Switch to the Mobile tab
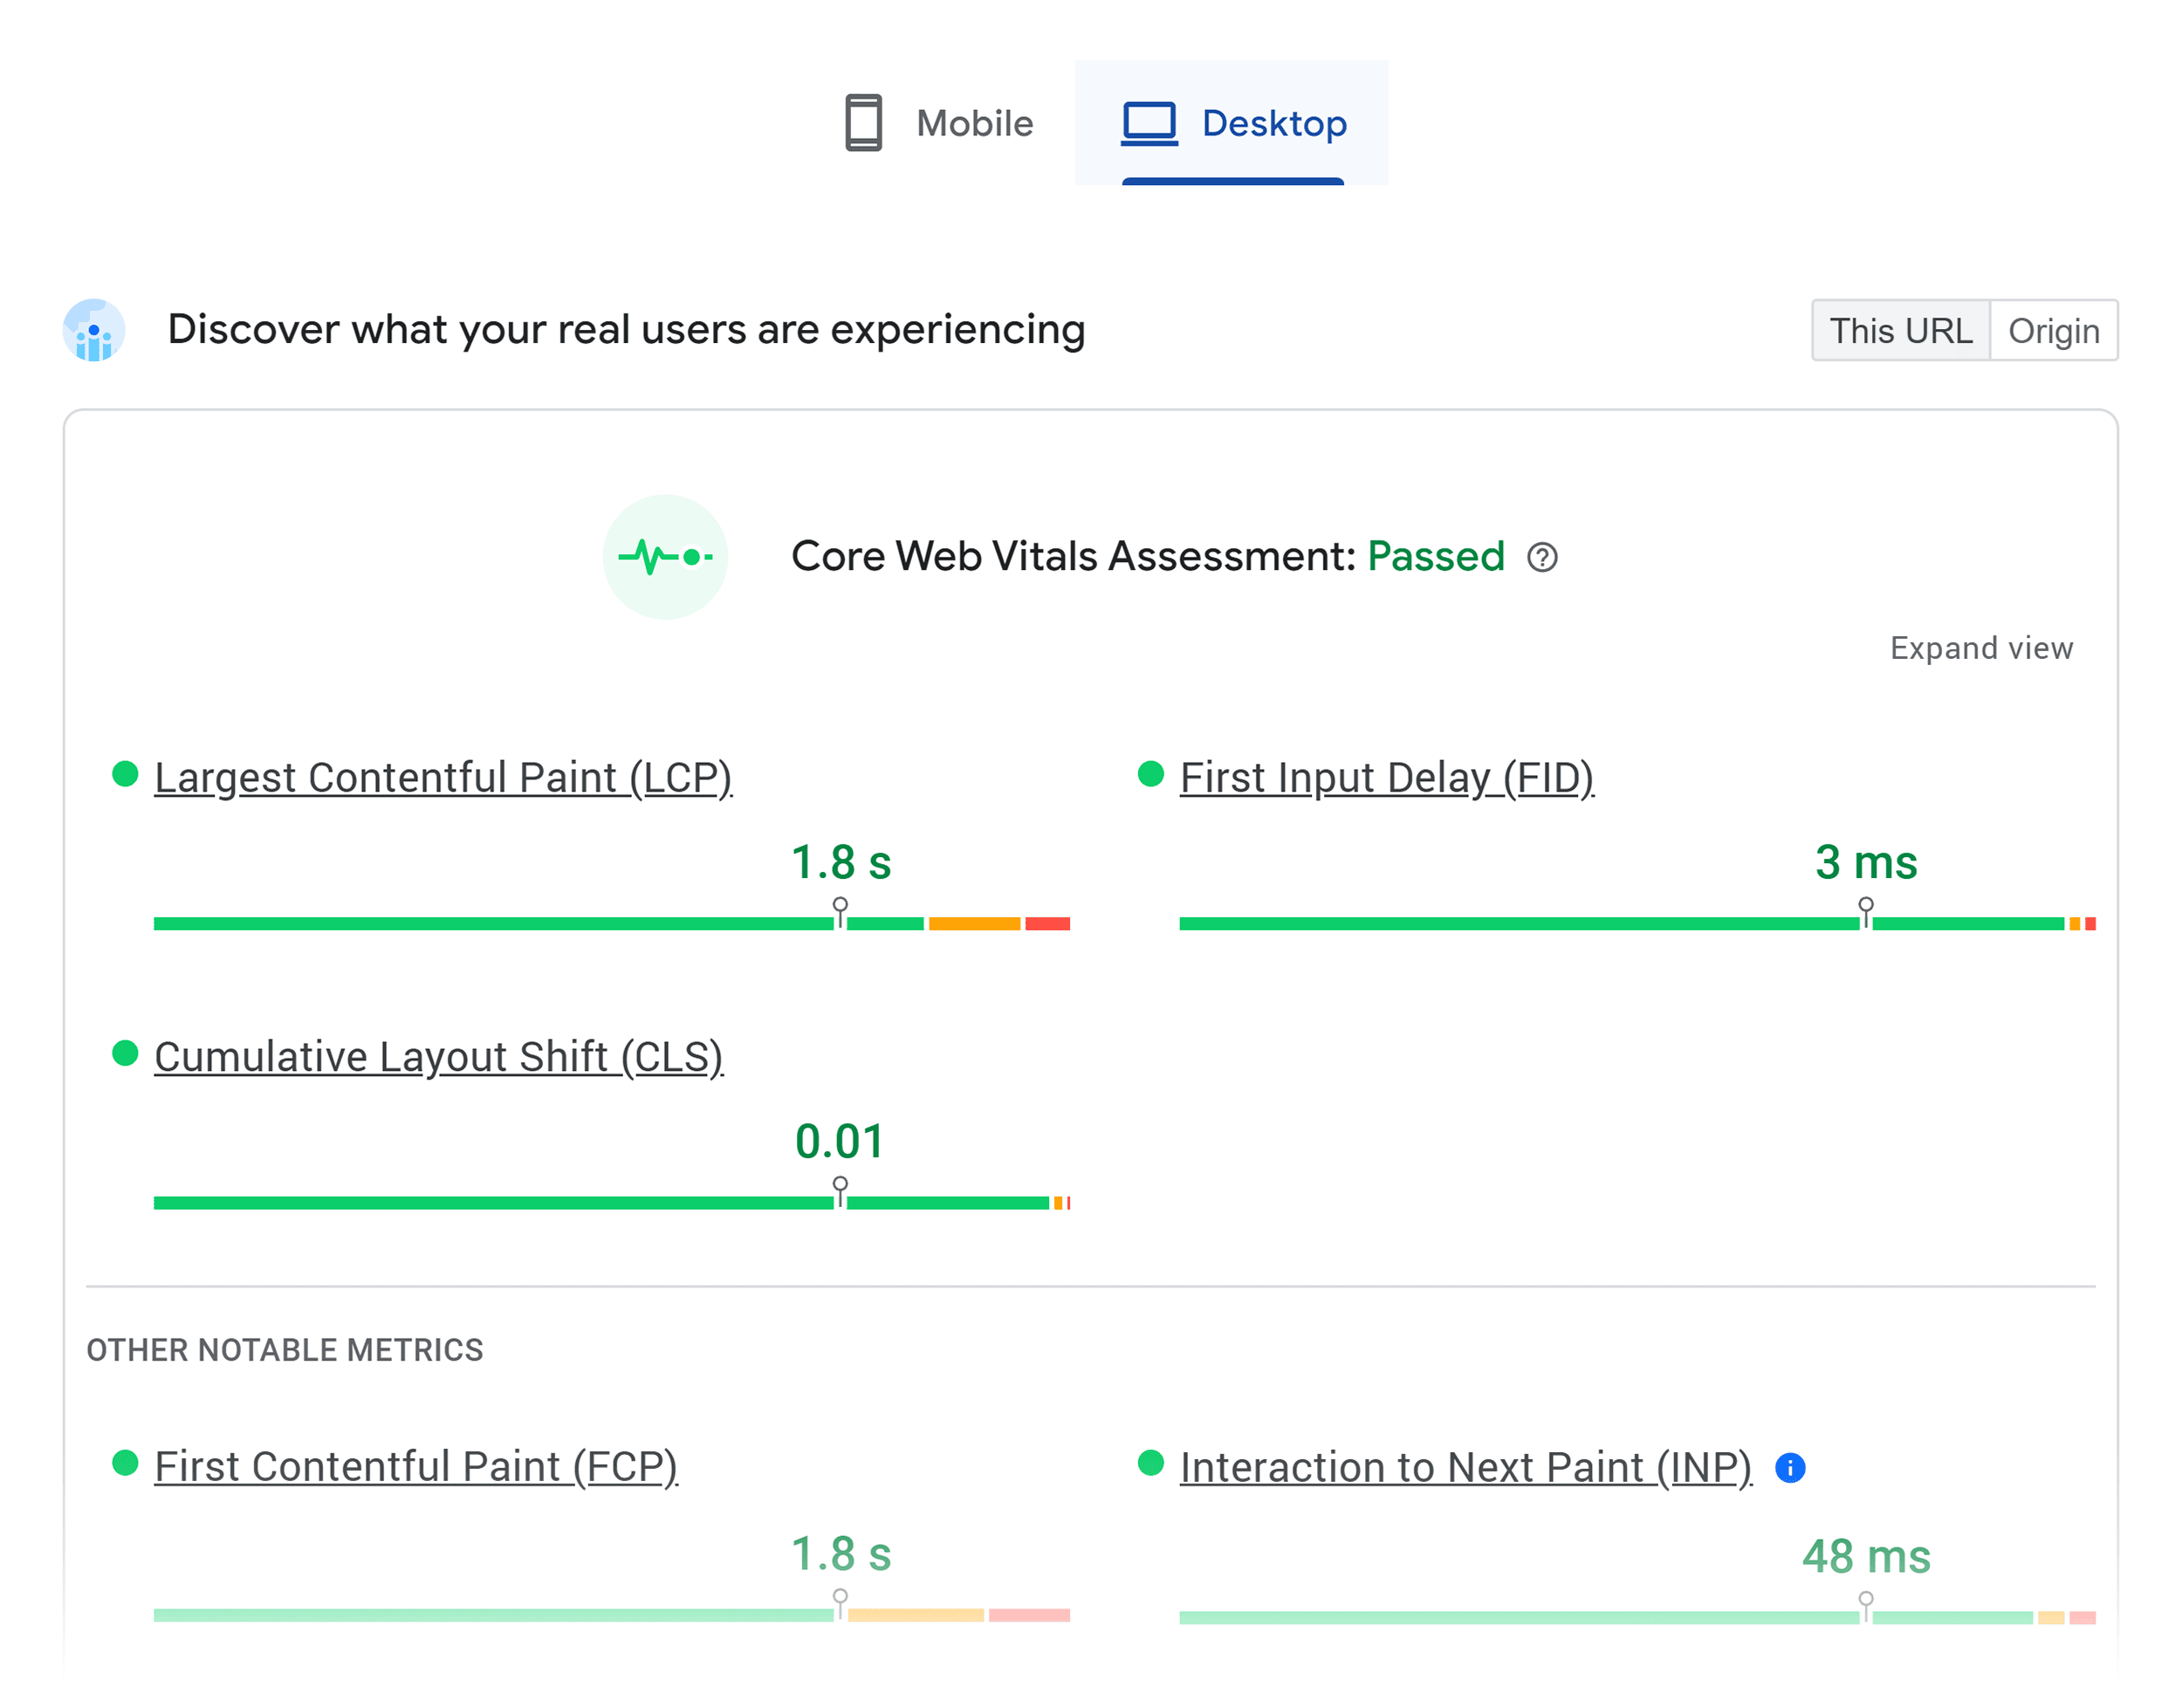Viewport: 2182px width, 1708px height. 938,123
